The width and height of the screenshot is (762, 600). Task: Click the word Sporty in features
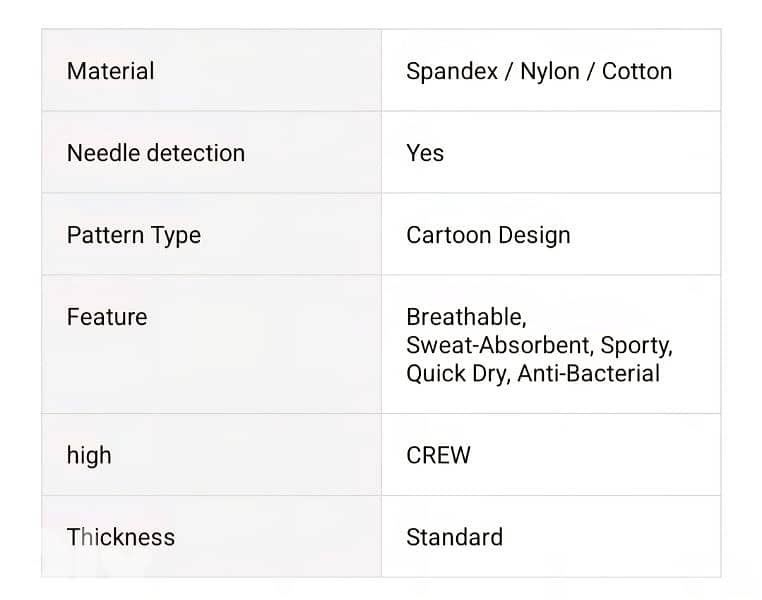(x=635, y=346)
